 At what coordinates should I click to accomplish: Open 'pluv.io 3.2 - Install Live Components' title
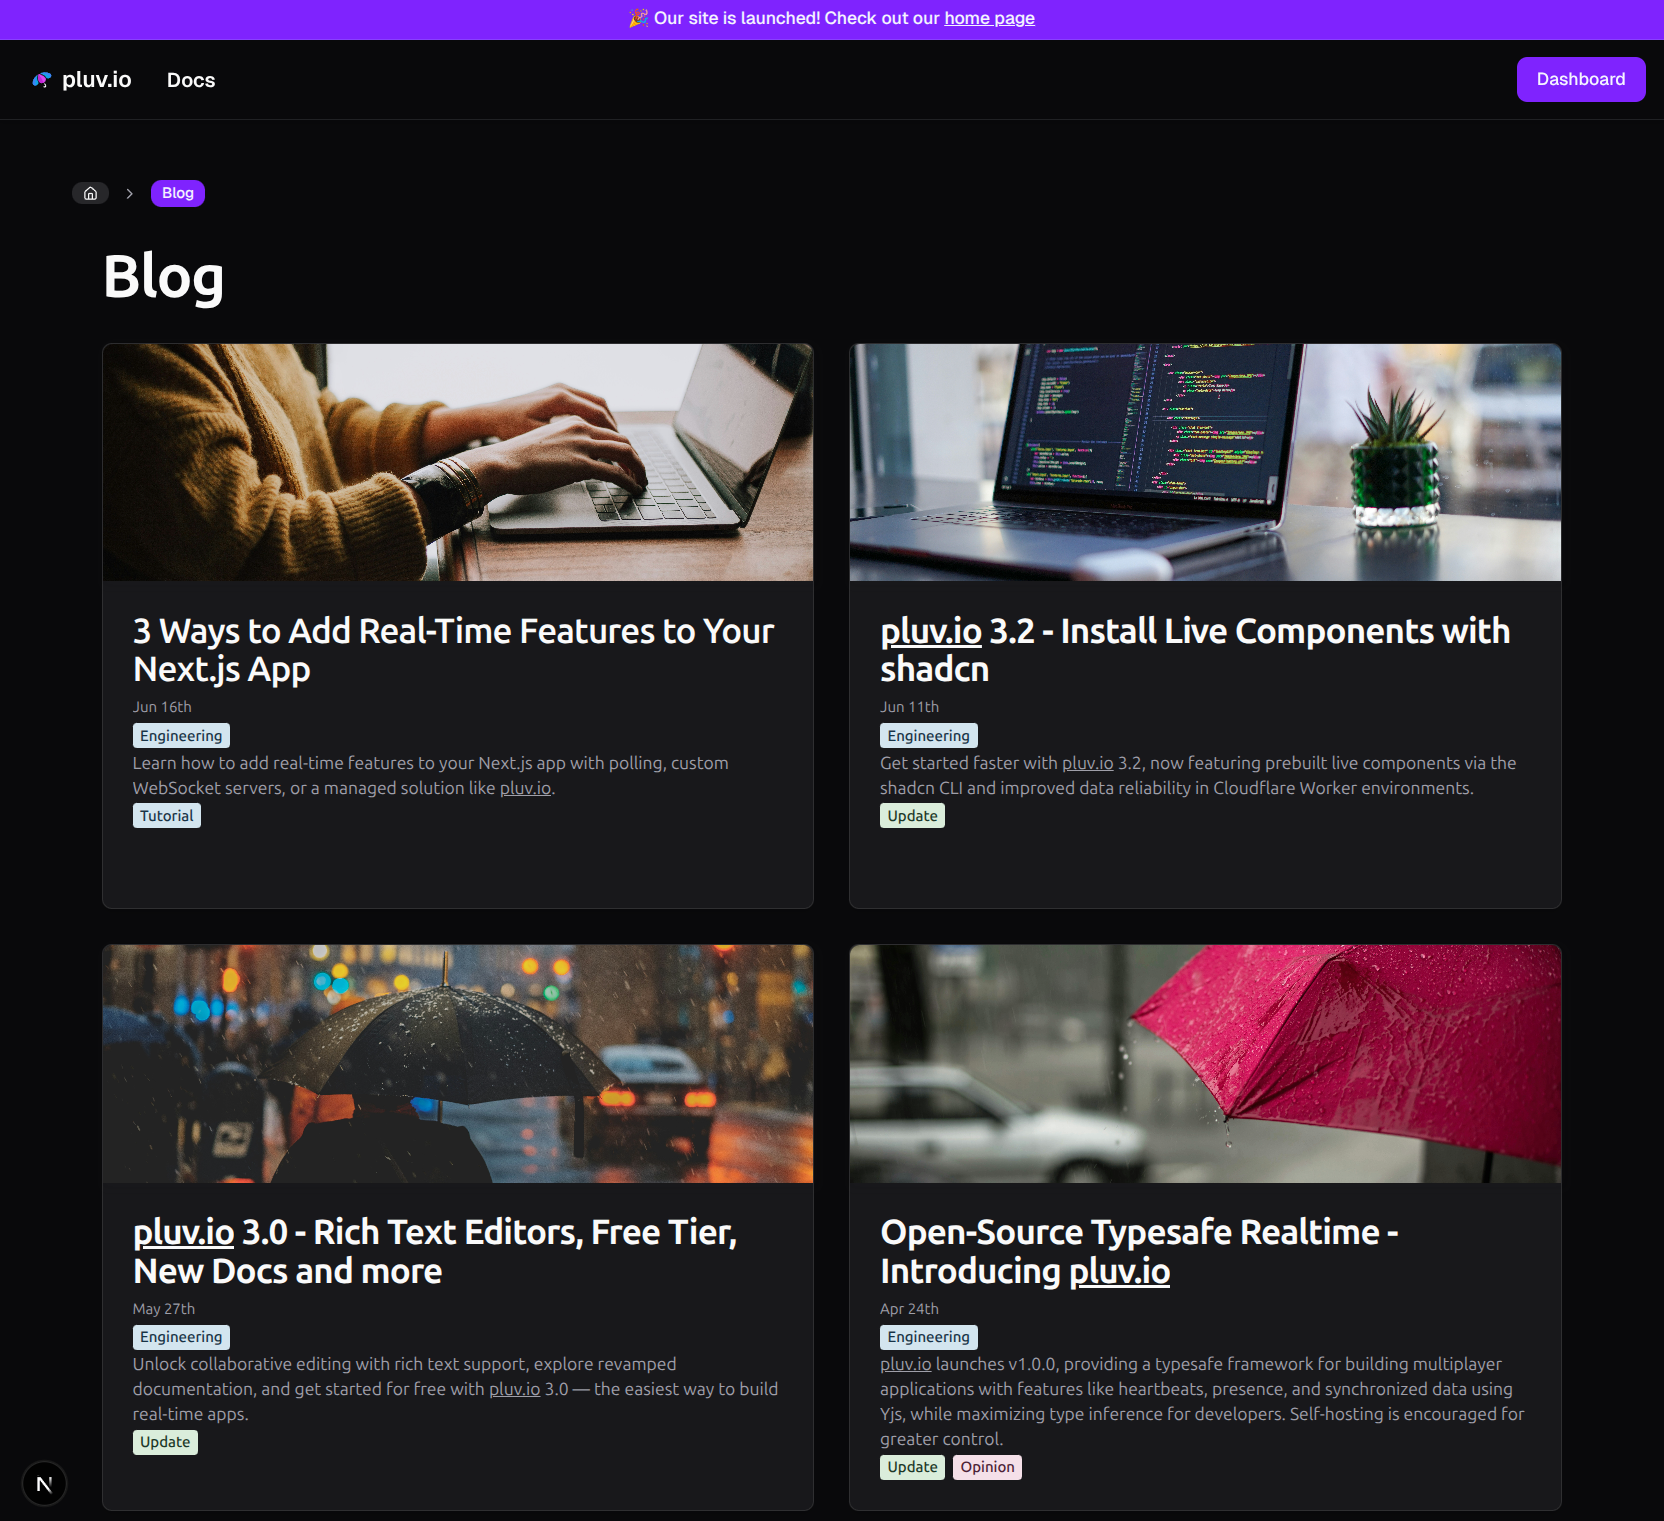[x=1195, y=650]
